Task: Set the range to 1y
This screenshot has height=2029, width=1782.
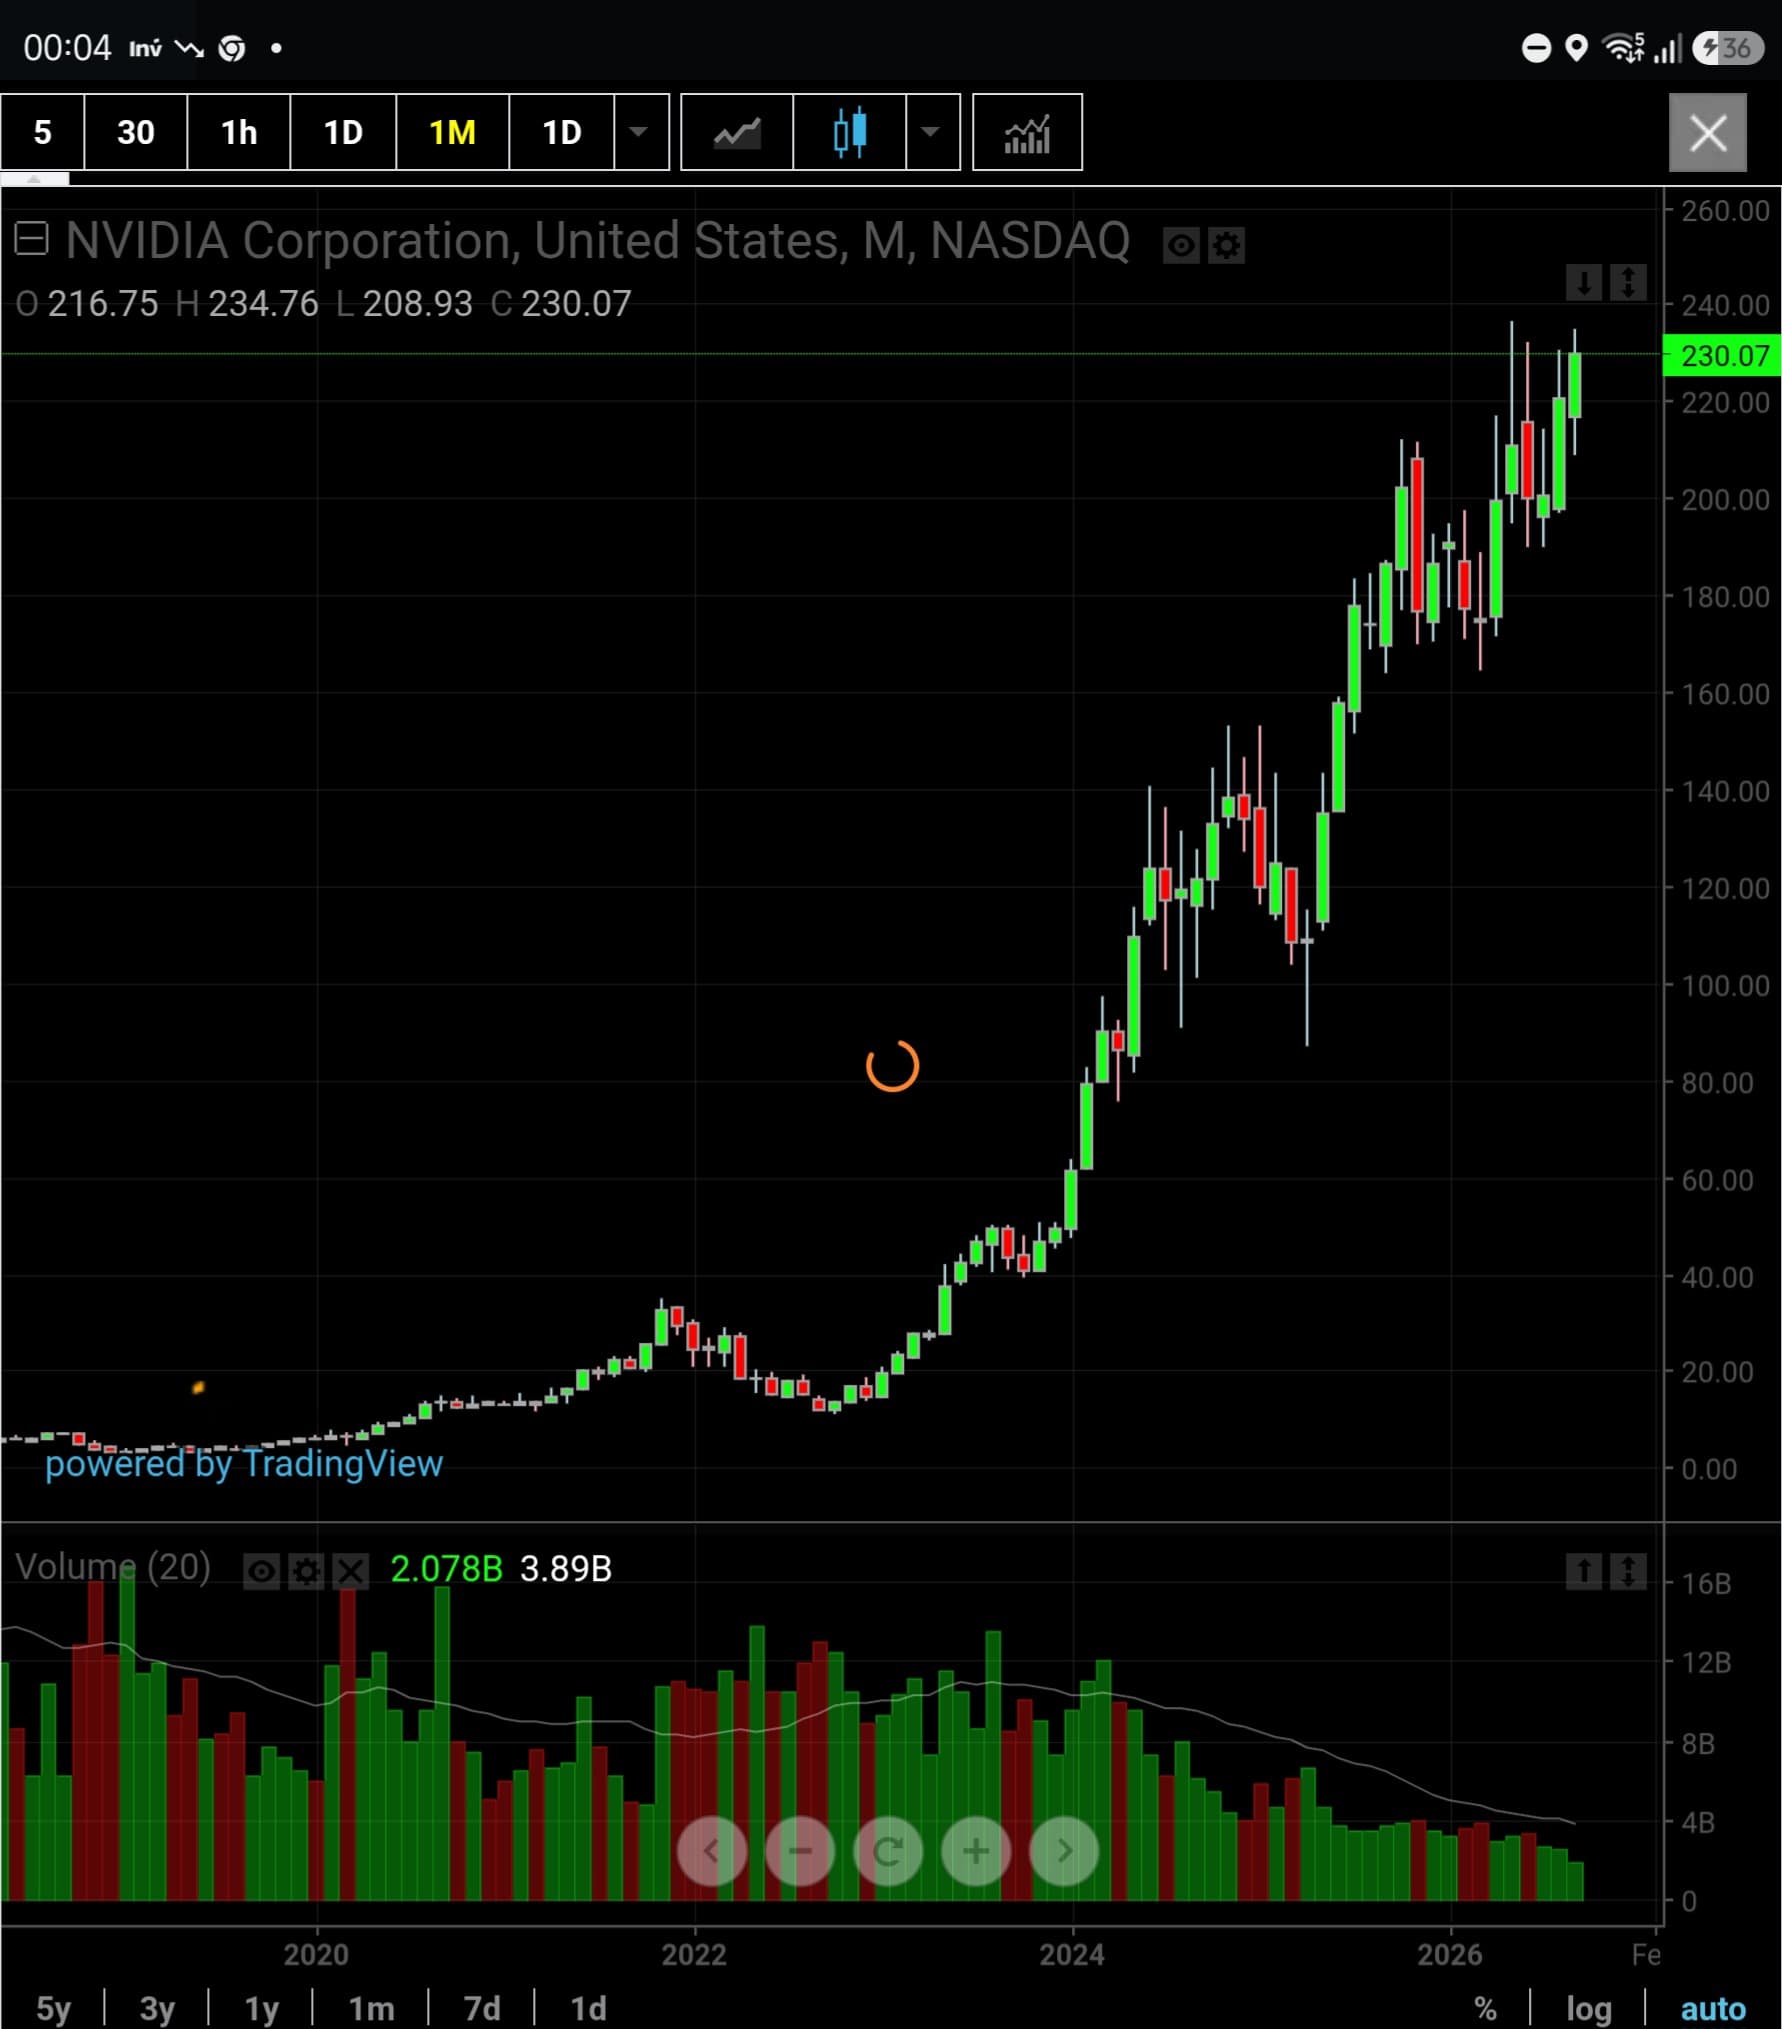Action: coord(262,2008)
